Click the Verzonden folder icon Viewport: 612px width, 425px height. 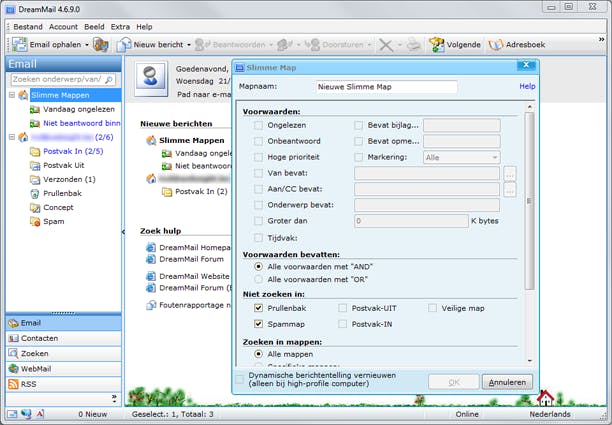coord(35,180)
